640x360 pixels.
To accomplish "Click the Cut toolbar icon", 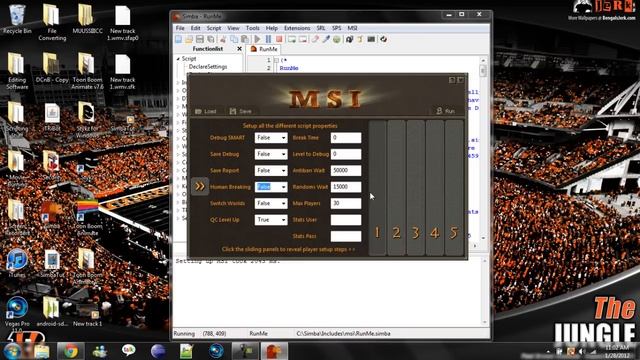I will click(x=223, y=39).
